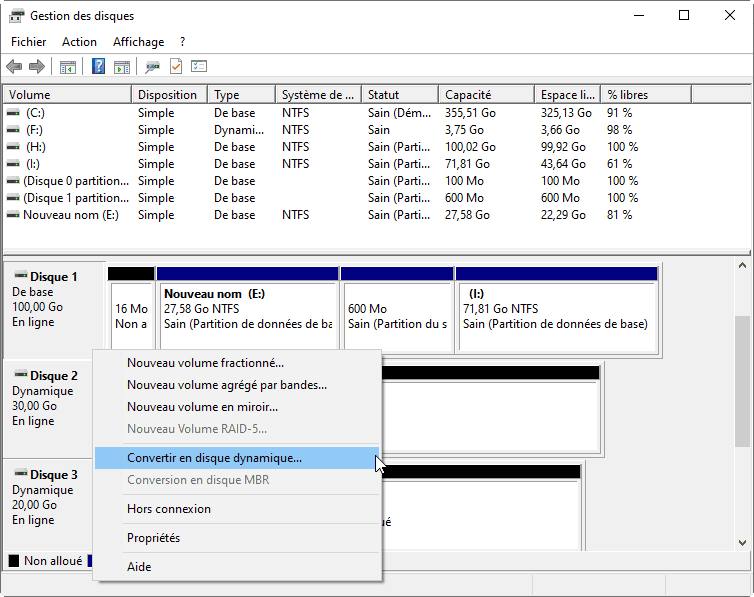Click the checklist settings toolbar icon
The image size is (754, 597).
point(199,67)
